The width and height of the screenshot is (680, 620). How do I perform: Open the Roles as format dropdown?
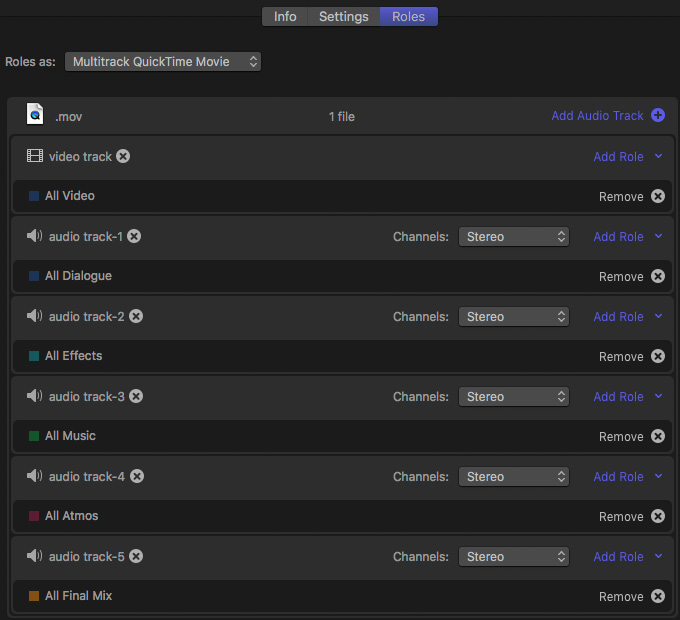163,62
